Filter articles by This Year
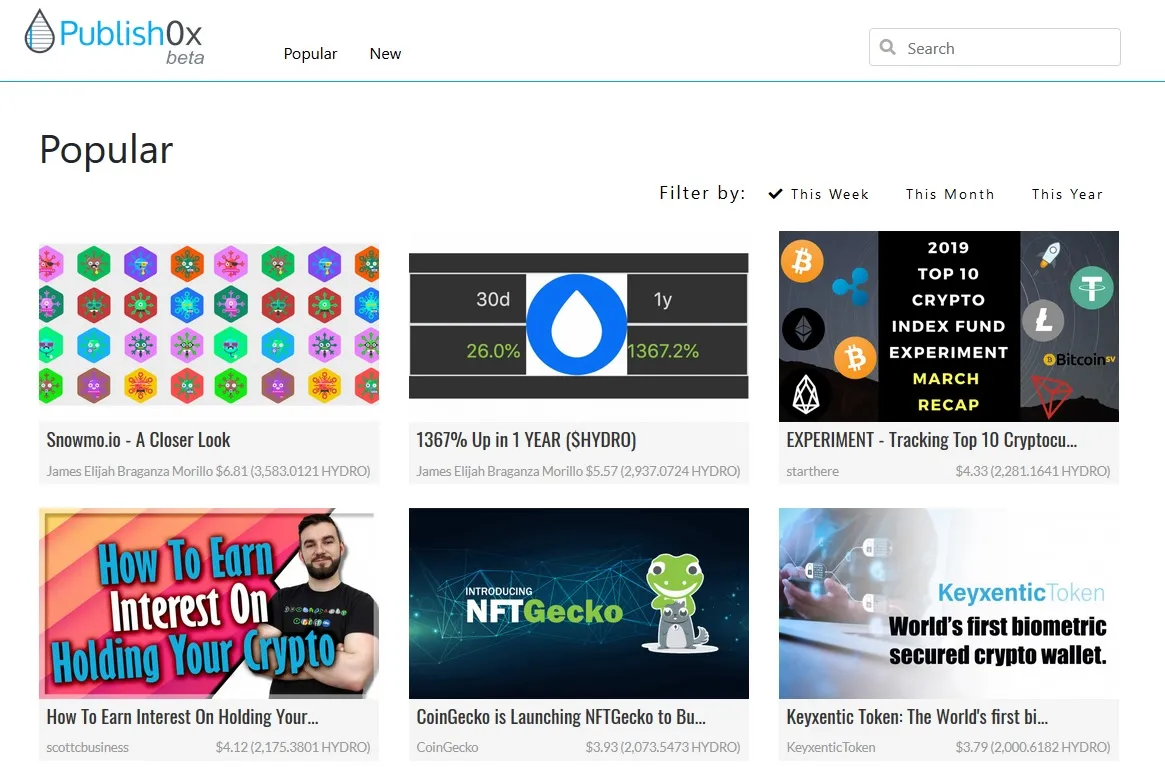The height and width of the screenshot is (767, 1165). pyautogui.click(x=1067, y=194)
